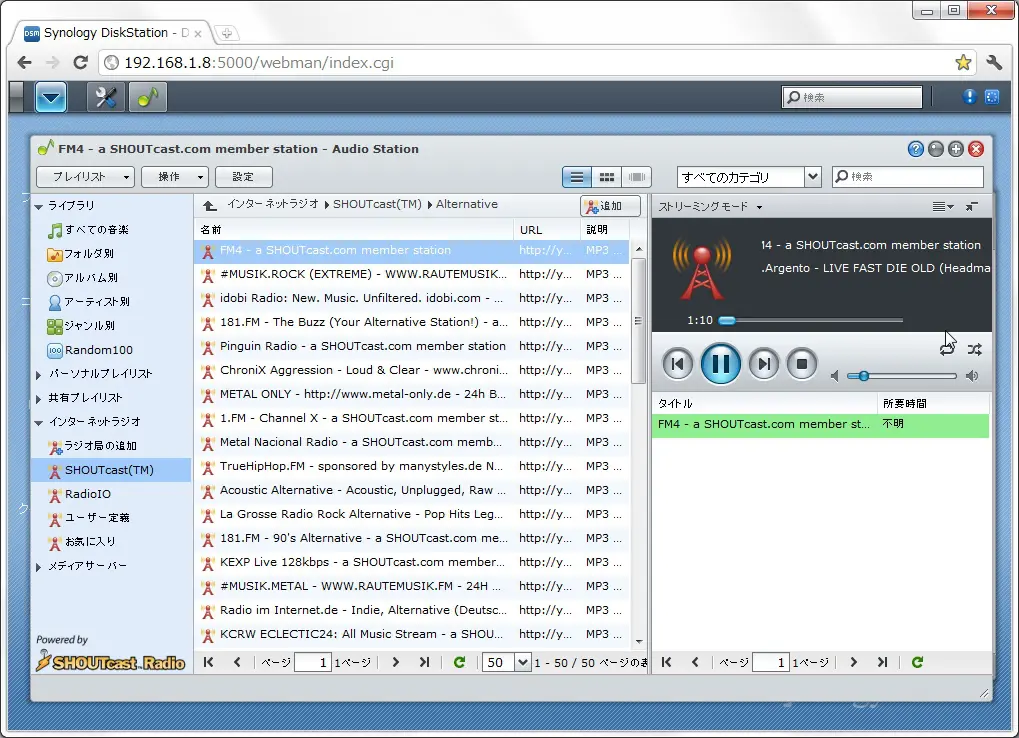Select Pinguin Radio station row
This screenshot has width=1019, height=738.
point(411,346)
